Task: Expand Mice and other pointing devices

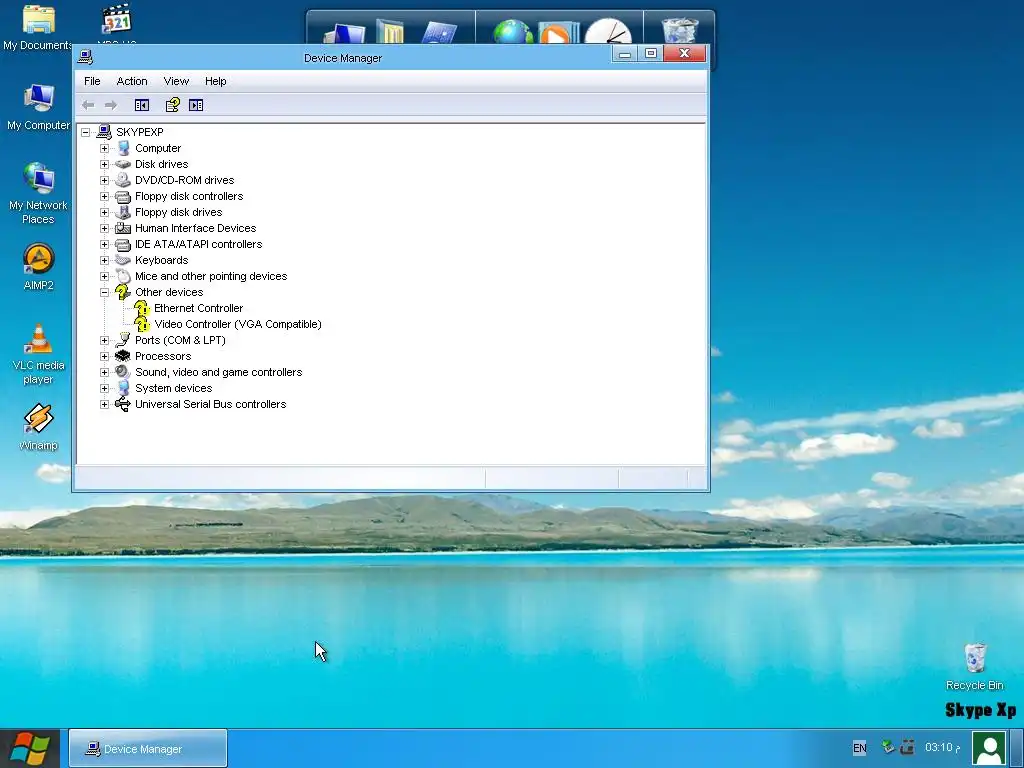Action: (104, 276)
